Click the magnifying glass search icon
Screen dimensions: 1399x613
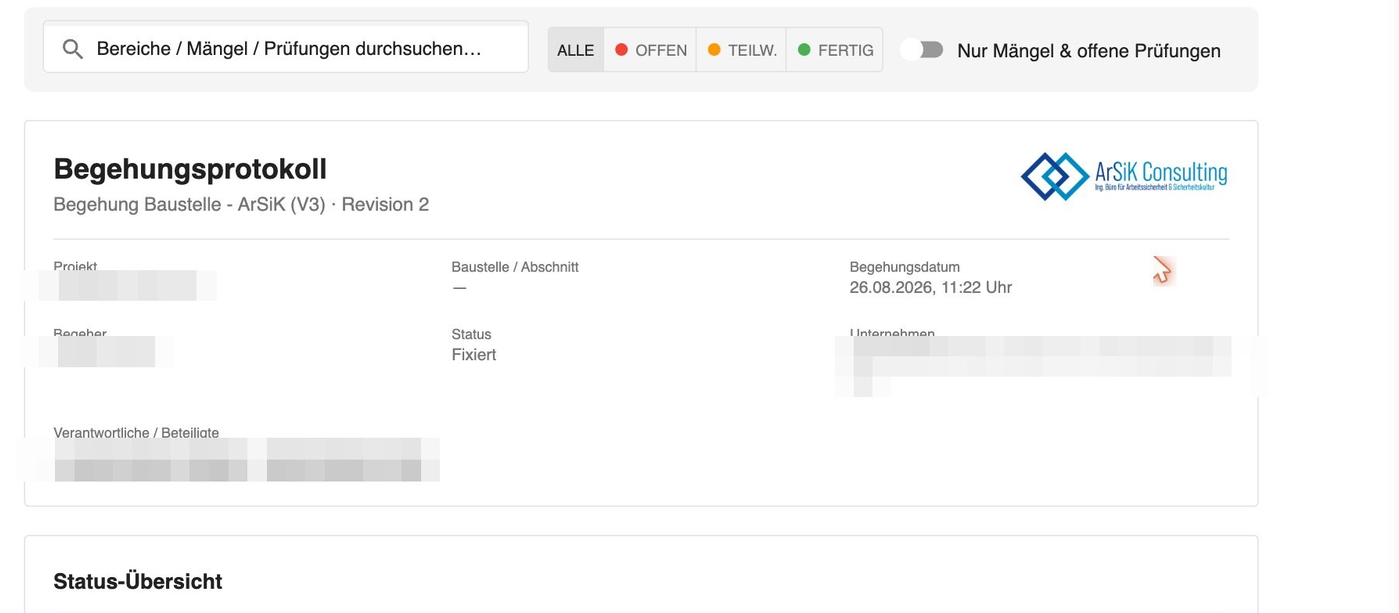coord(73,49)
